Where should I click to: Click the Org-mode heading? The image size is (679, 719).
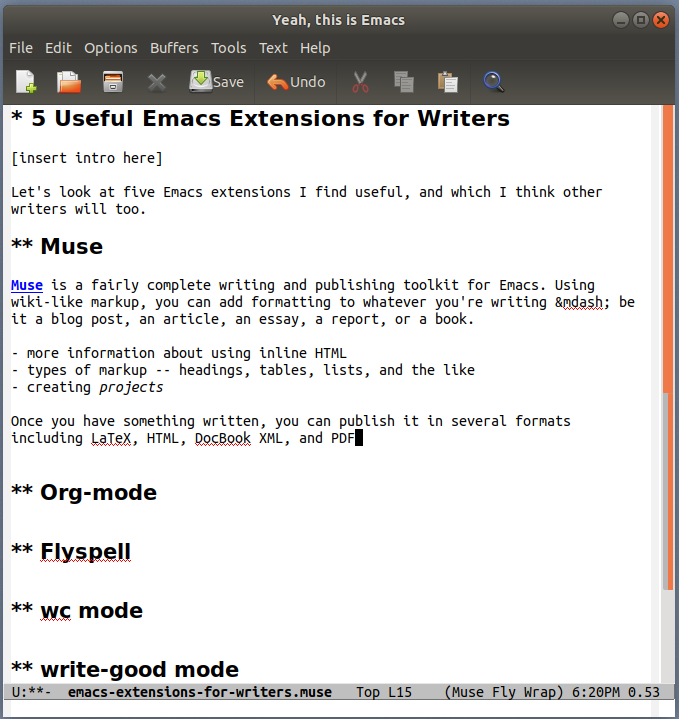tap(98, 492)
